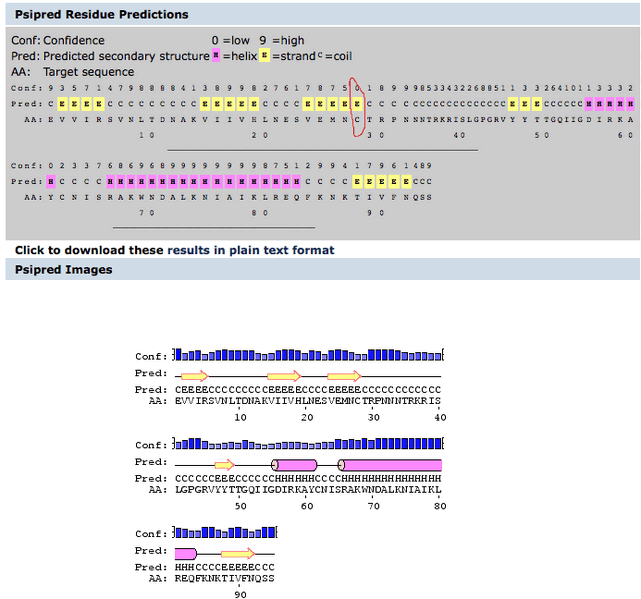Viewport: 641px width, 599px height.
Task: Click the blue confidence bars of top diagram row
Action: pyautogui.click(x=308, y=356)
